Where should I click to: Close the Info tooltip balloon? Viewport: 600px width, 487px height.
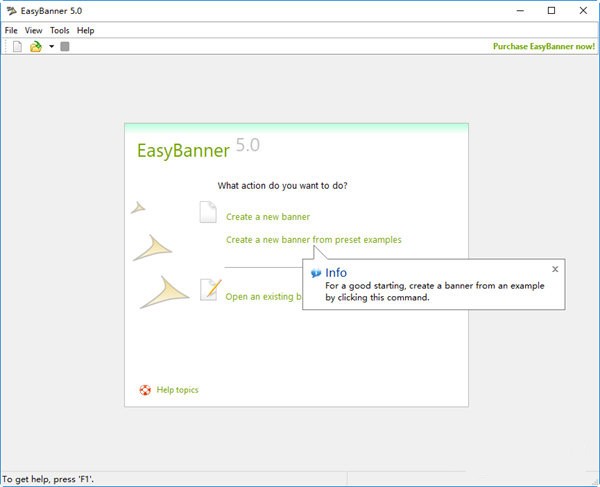555,269
